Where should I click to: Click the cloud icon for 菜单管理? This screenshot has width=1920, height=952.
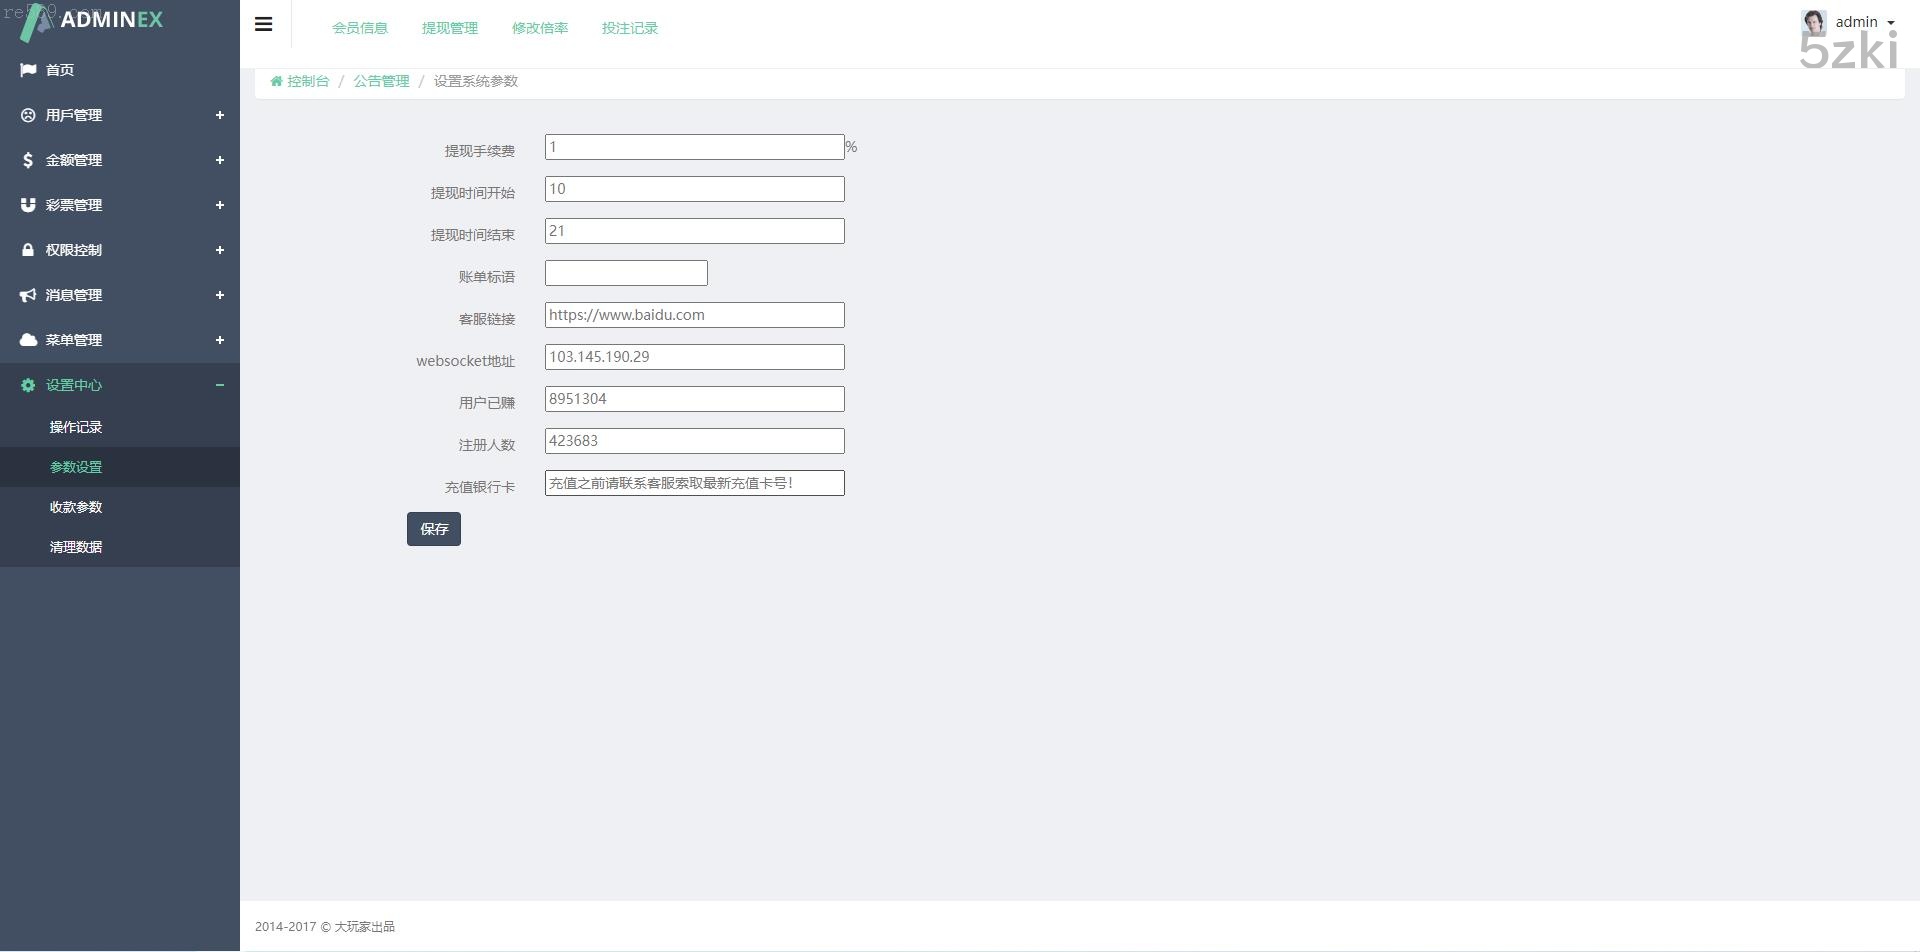(28, 340)
